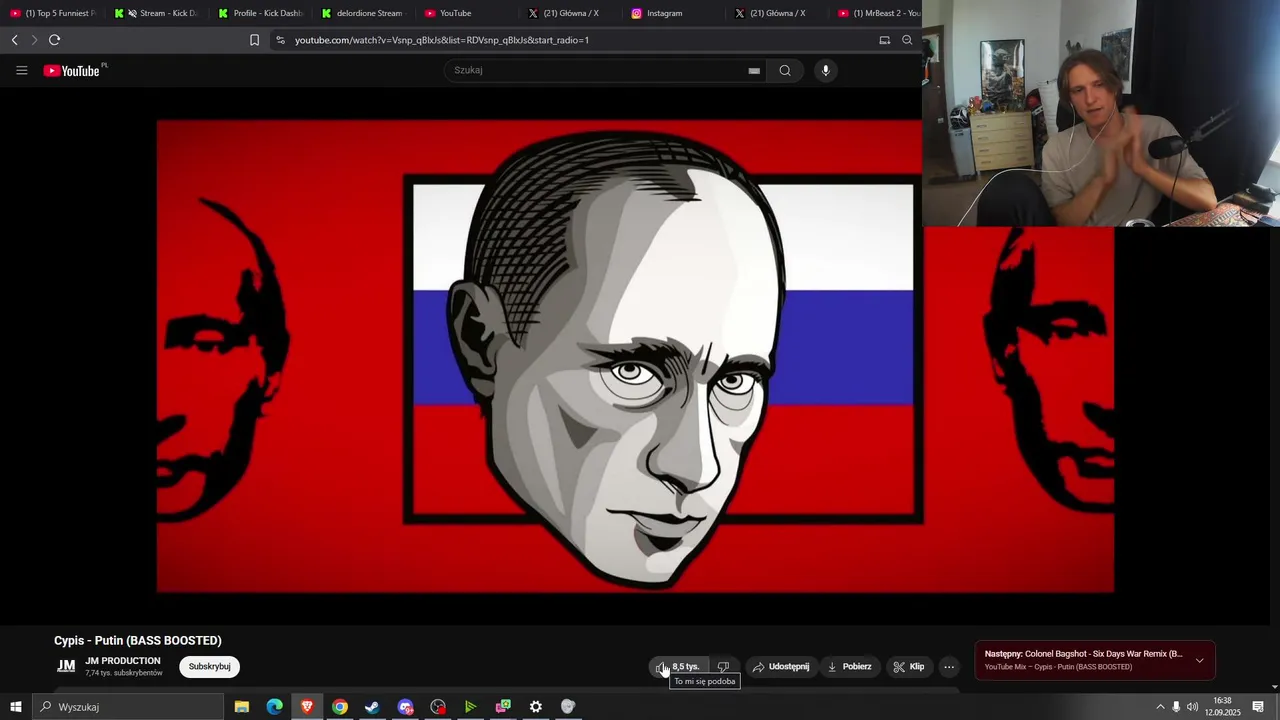Open Discord from the taskbar
The width and height of the screenshot is (1280, 720).
[405, 707]
